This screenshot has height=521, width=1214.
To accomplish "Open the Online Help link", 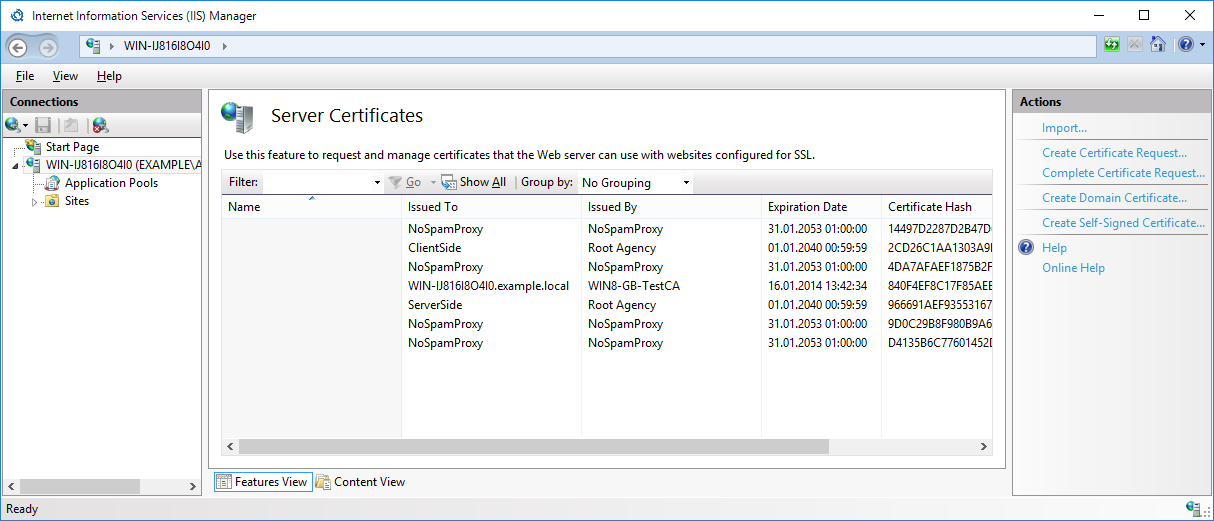I will tap(1073, 268).
